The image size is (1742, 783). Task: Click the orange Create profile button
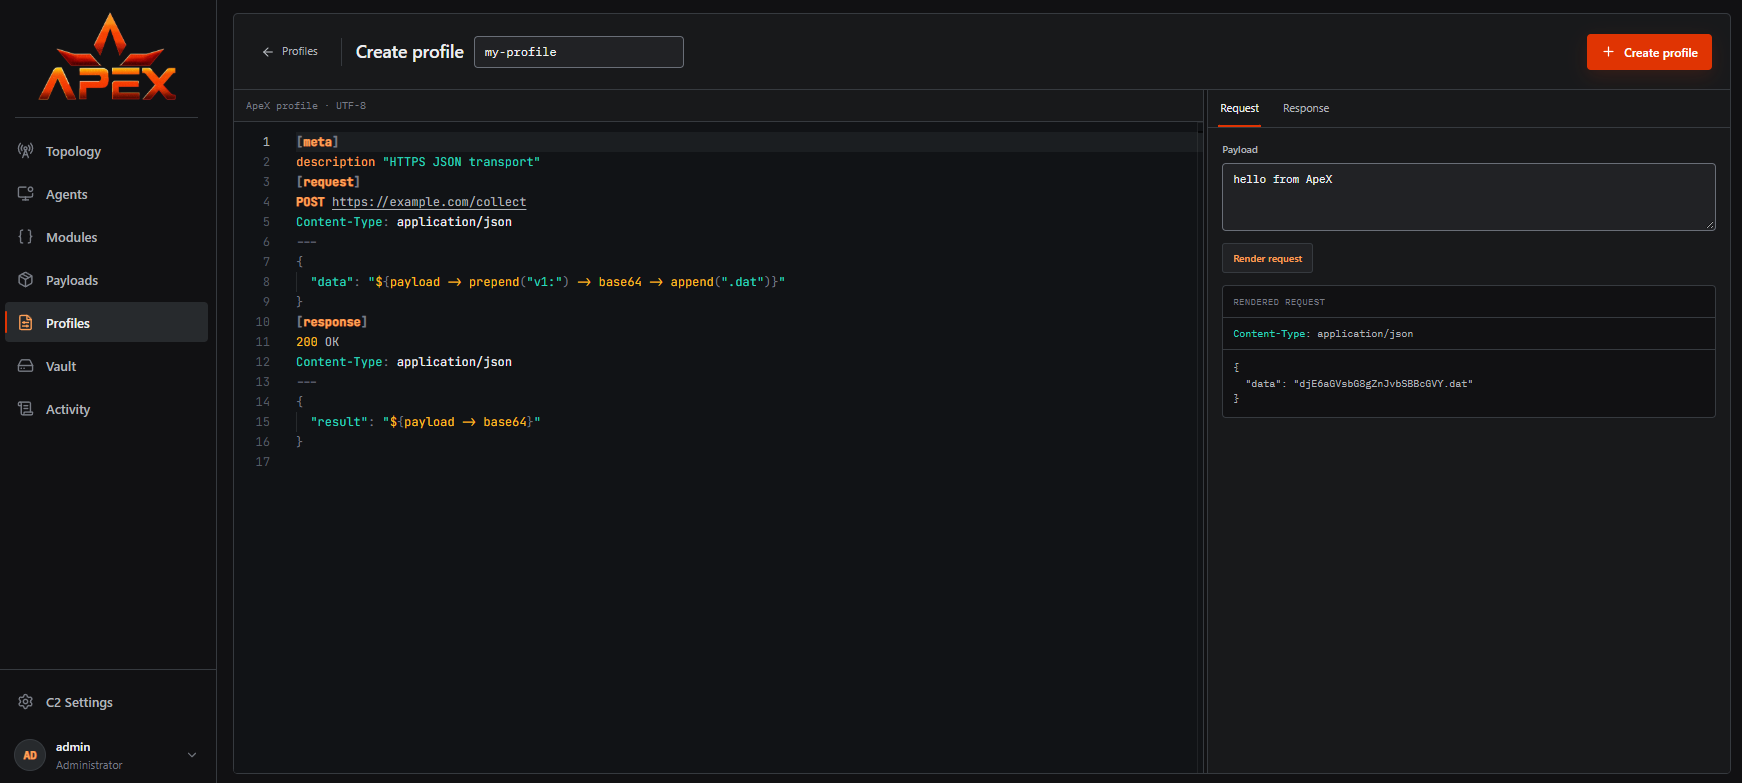pos(1649,52)
